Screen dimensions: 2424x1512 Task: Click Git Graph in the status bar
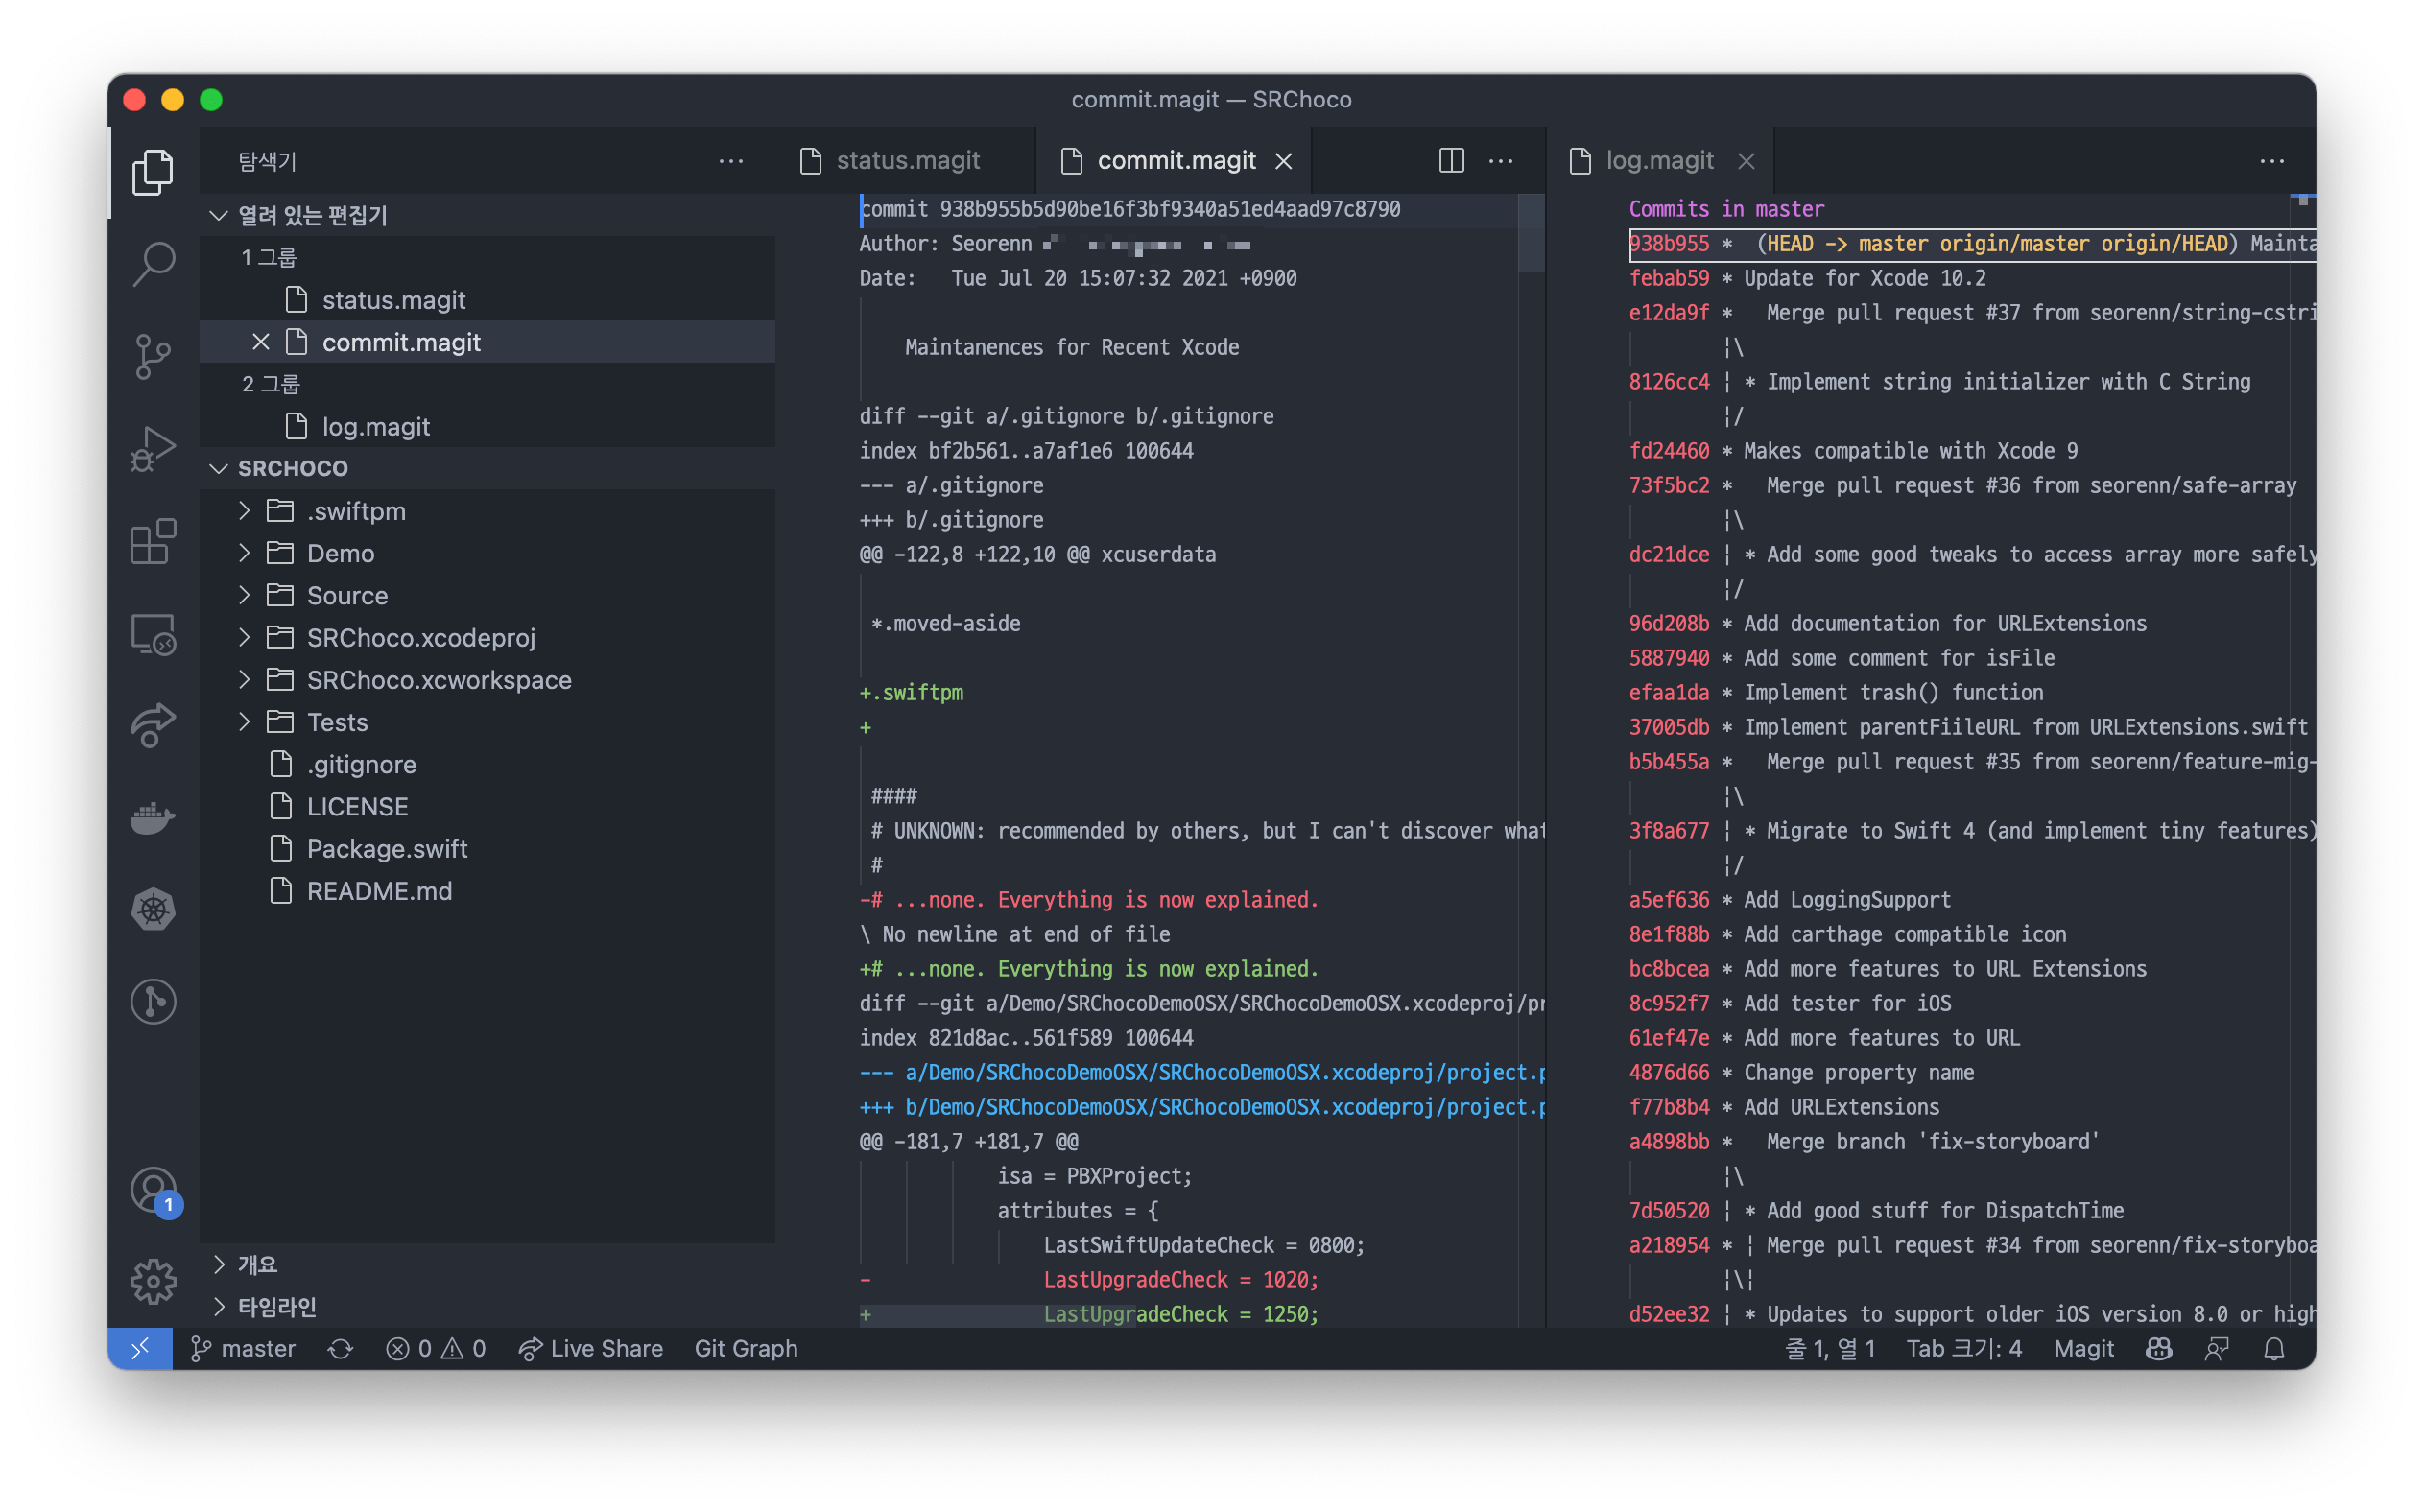point(746,1349)
